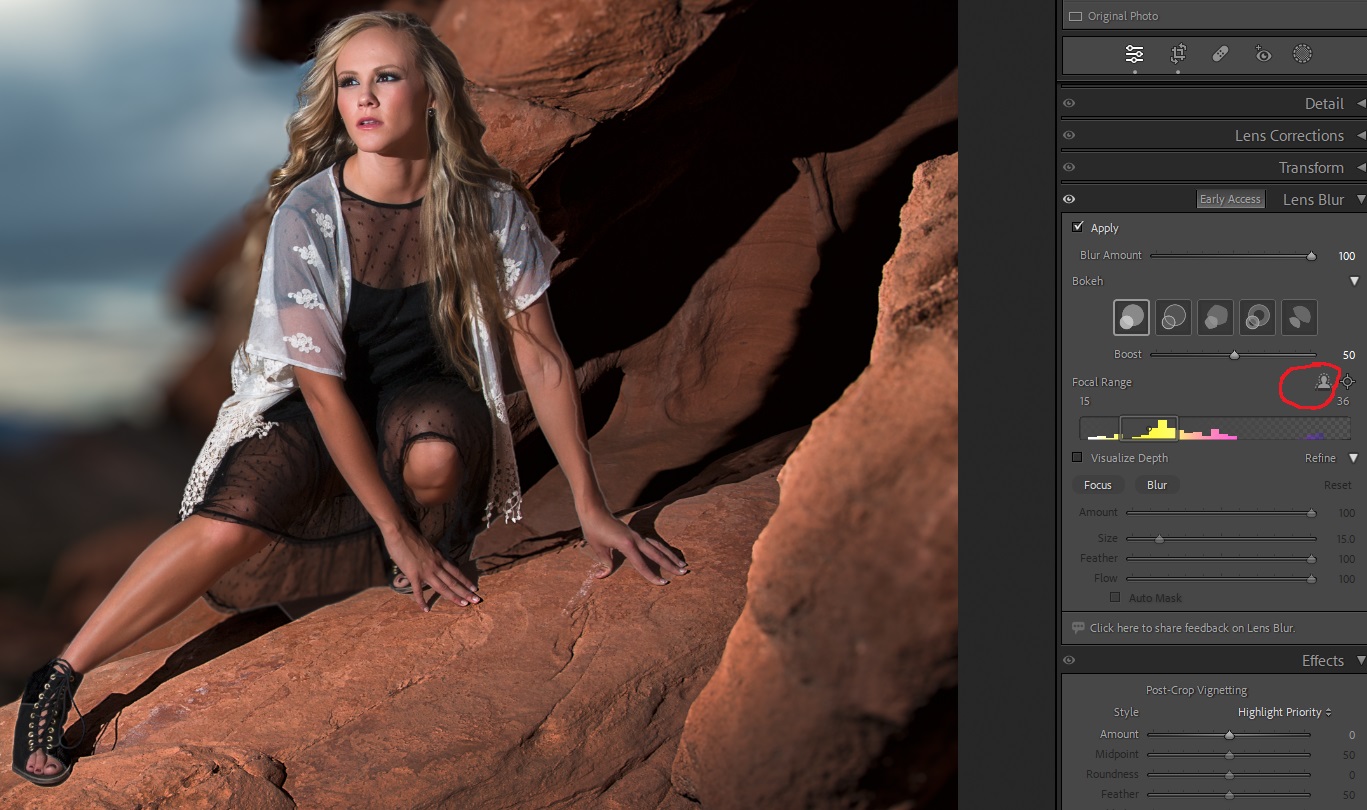
Task: Choose the Ring bokeh style
Action: [x=1257, y=318]
